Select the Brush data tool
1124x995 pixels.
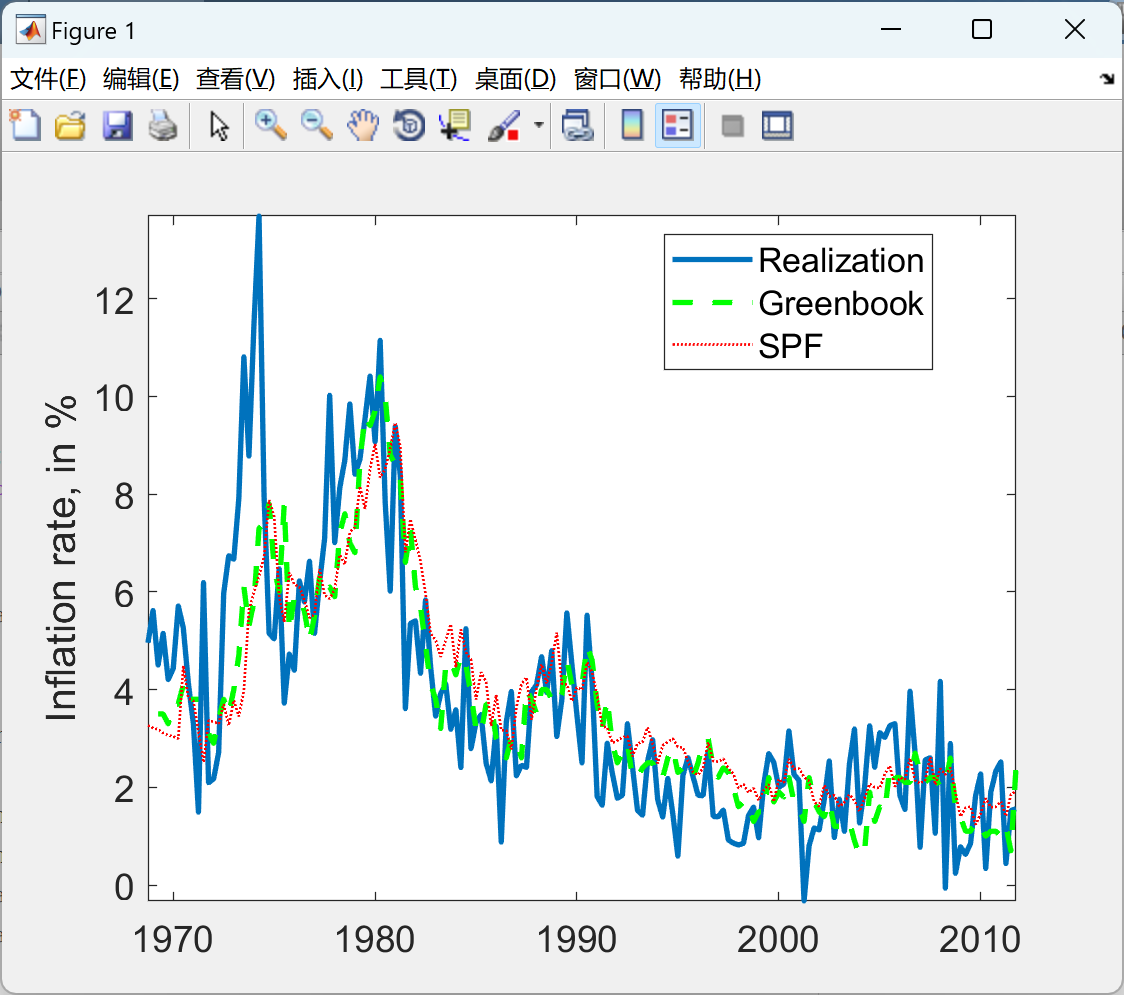coord(505,126)
